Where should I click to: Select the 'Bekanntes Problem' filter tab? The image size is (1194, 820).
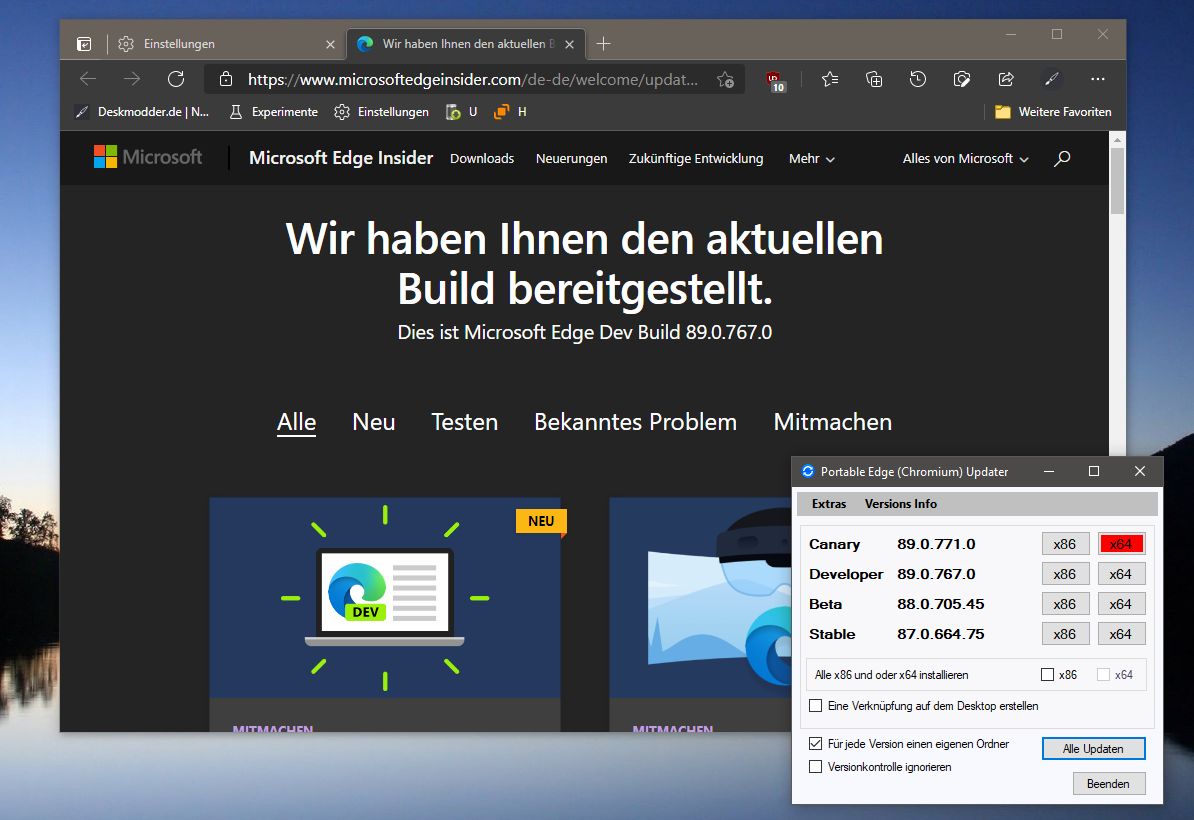click(x=636, y=422)
